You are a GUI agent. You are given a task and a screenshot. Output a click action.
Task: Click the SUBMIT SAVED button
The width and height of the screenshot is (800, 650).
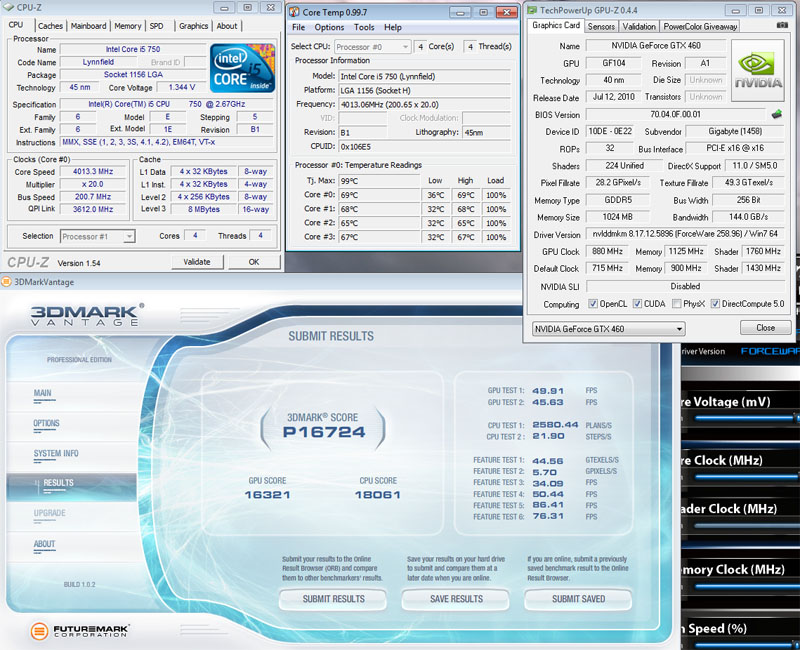coord(578,599)
